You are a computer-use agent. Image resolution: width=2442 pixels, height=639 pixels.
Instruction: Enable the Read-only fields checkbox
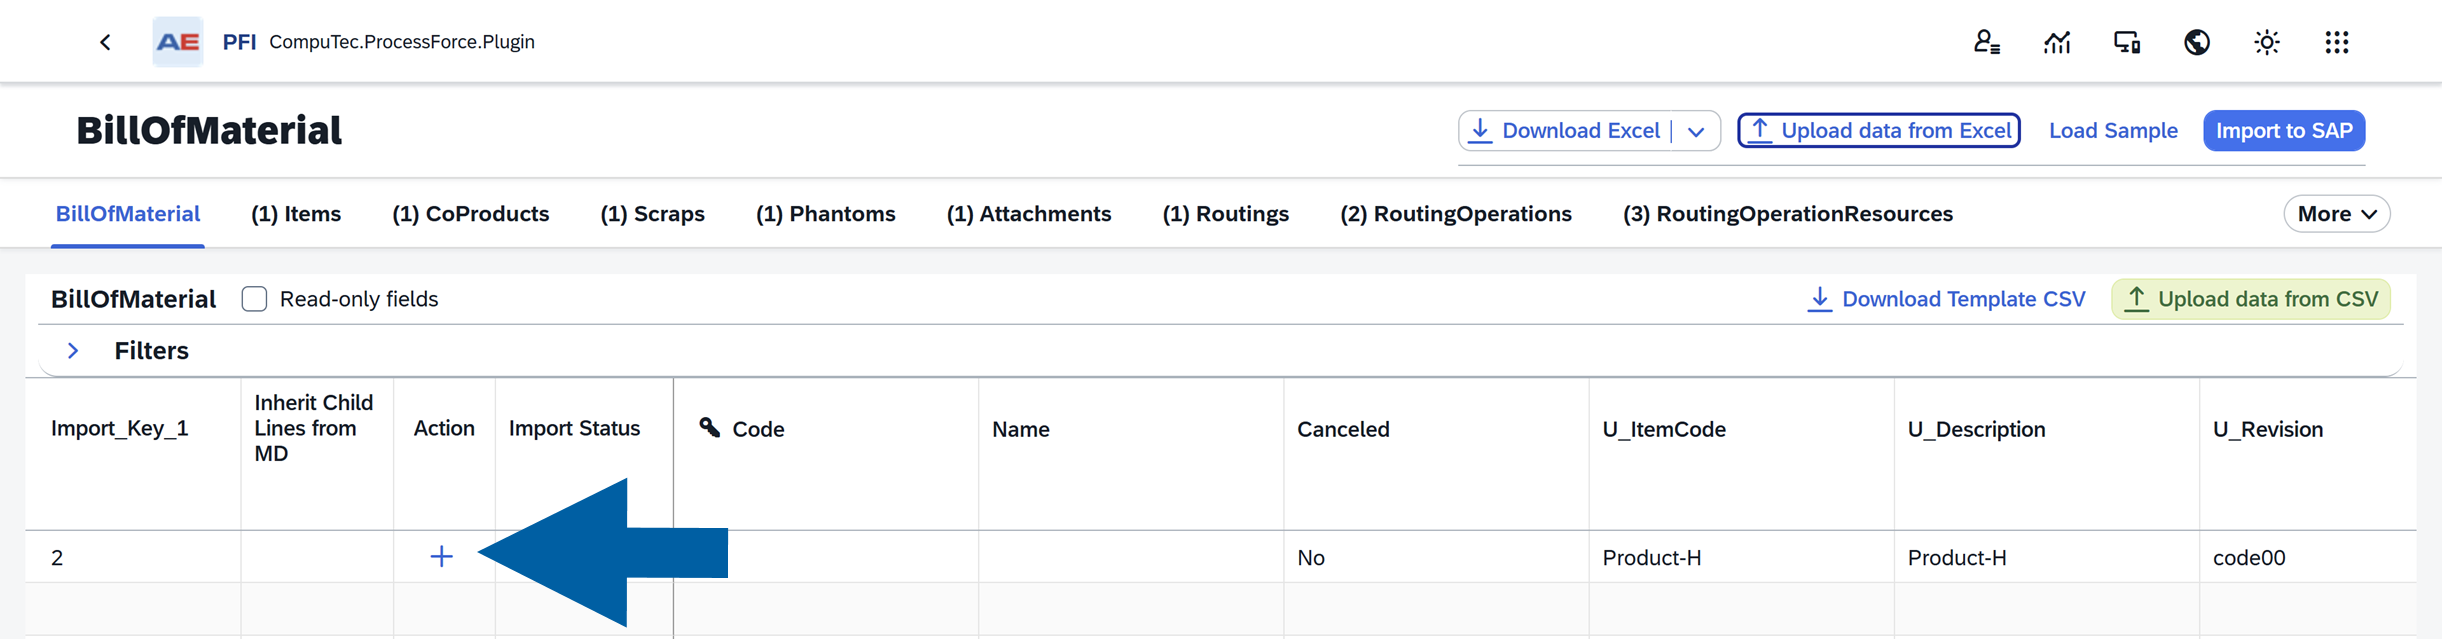point(254,299)
